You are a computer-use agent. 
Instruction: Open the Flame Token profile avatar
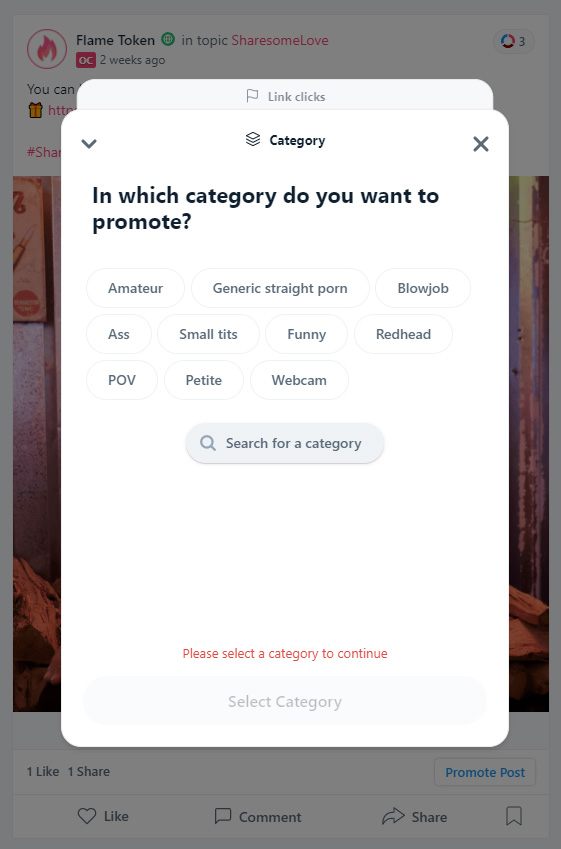47,49
